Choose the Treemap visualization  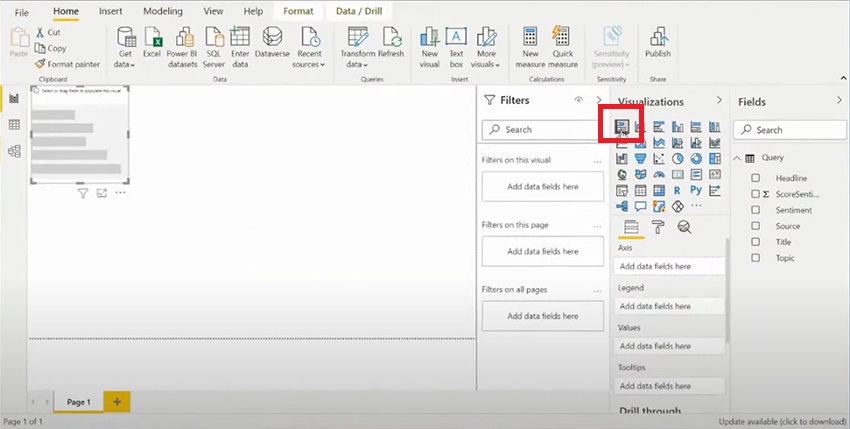(x=715, y=158)
